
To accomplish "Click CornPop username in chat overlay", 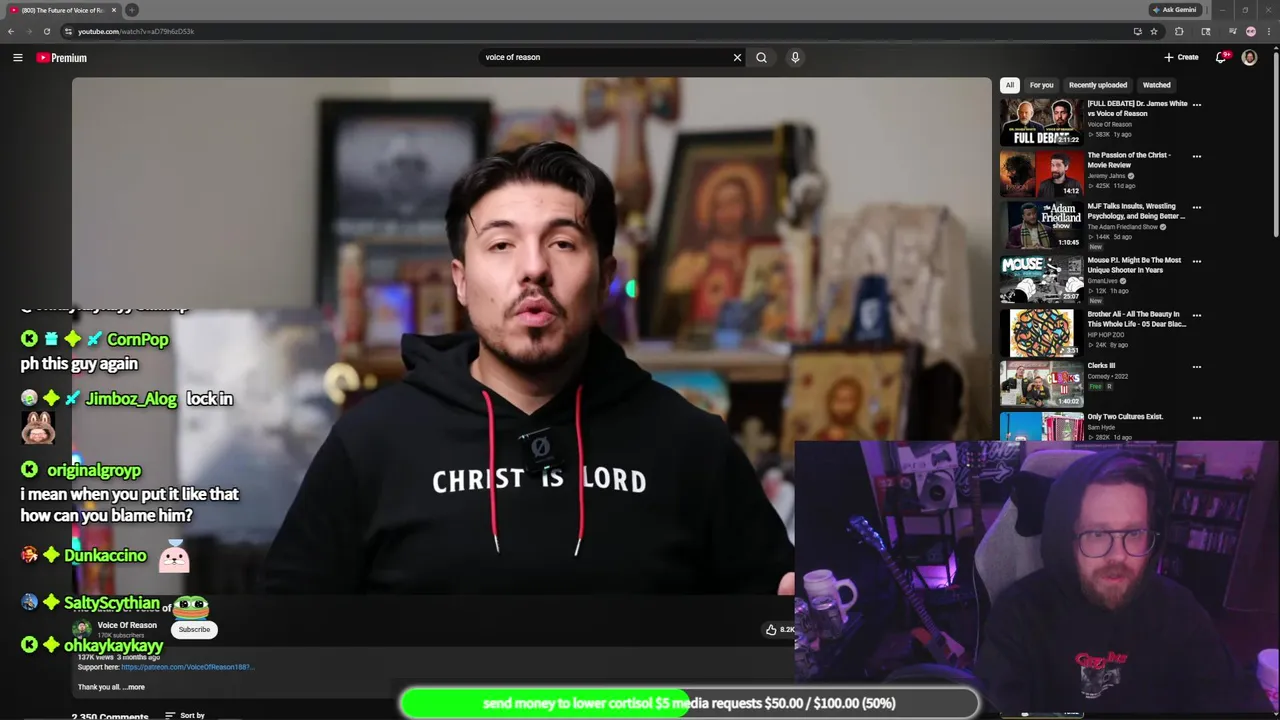I will click(x=137, y=339).
